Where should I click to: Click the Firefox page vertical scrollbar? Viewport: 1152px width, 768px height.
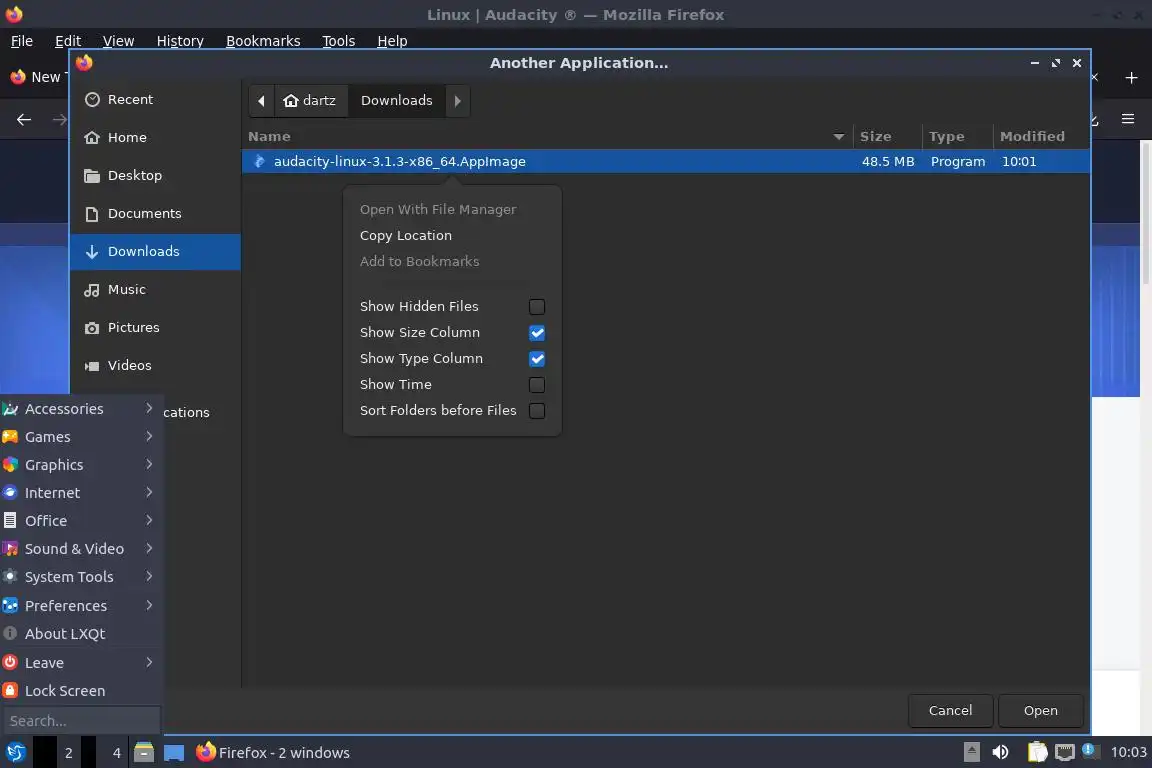pos(1145,212)
